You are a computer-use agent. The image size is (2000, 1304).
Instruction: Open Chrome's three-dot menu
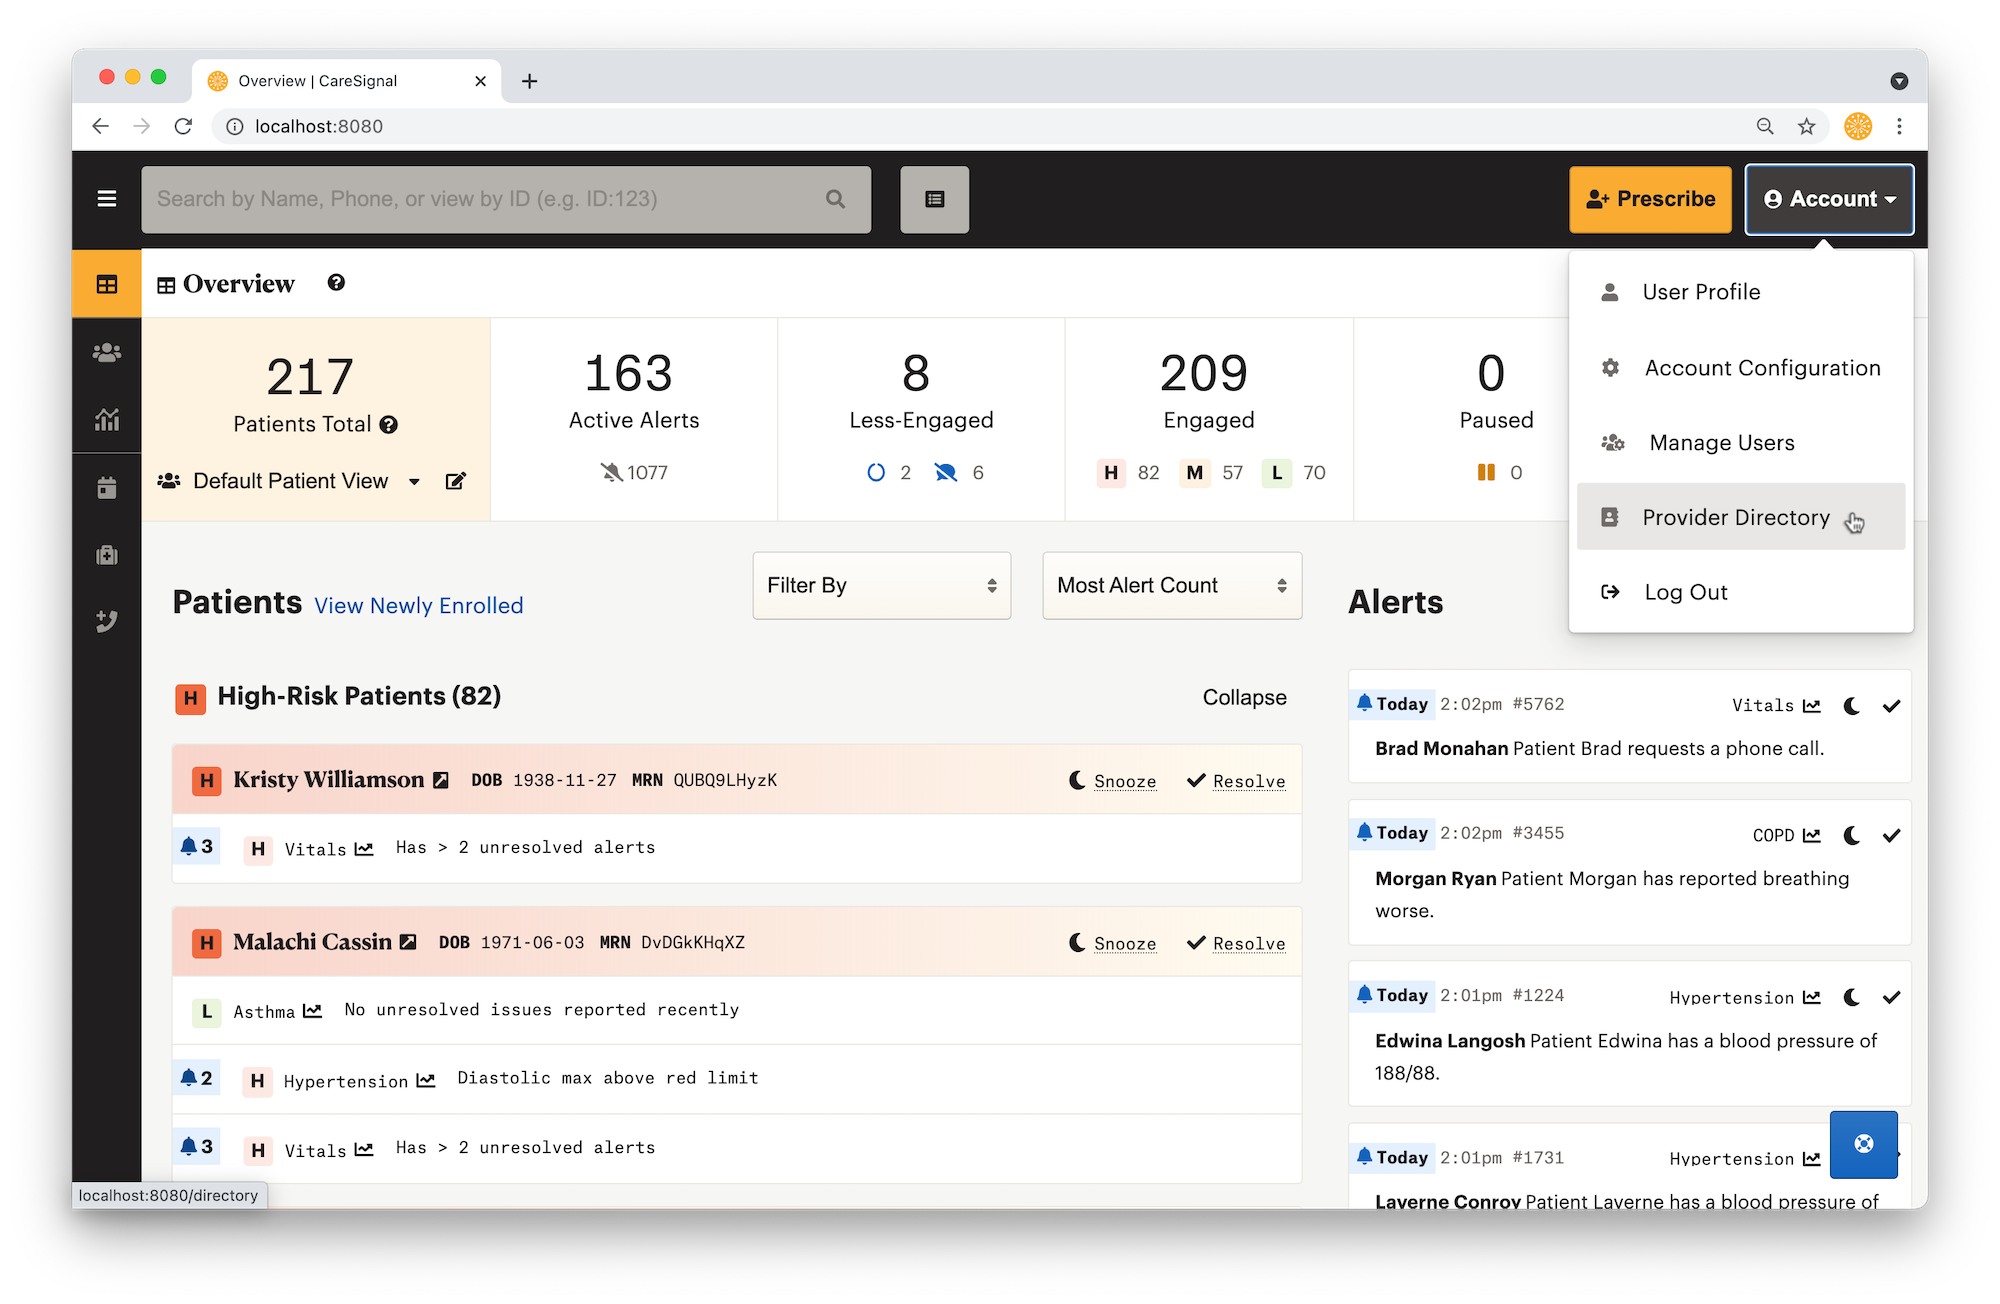[x=1899, y=126]
